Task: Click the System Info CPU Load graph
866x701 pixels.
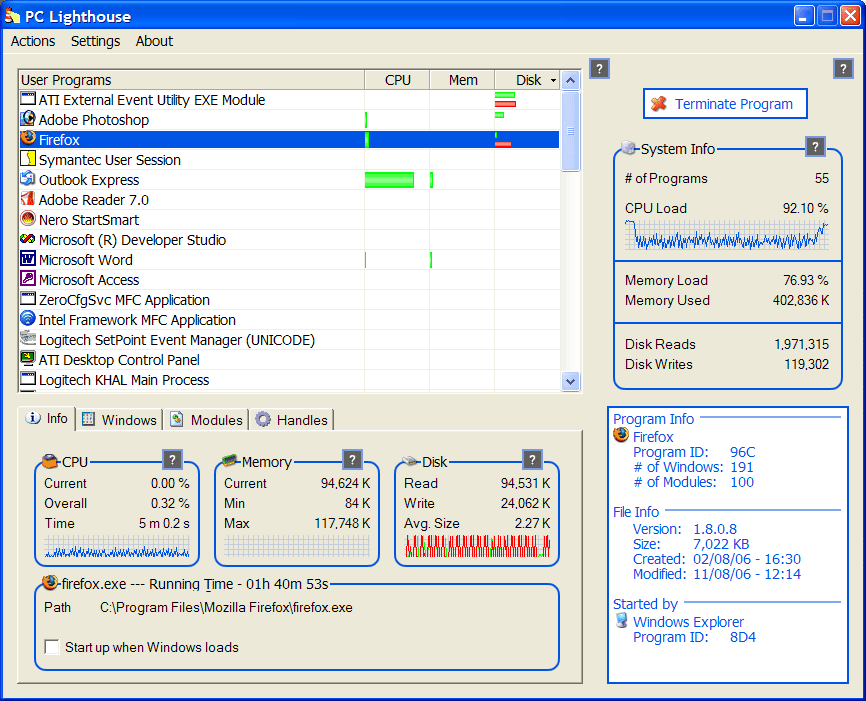Action: point(727,235)
